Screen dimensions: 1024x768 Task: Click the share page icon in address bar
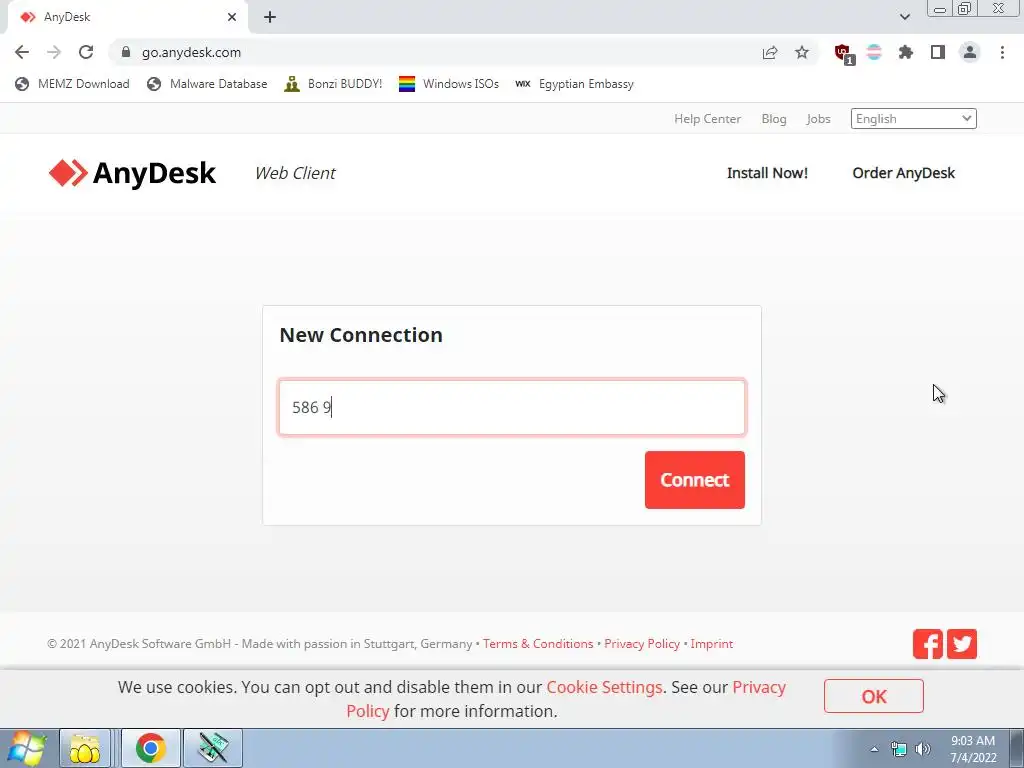click(770, 52)
